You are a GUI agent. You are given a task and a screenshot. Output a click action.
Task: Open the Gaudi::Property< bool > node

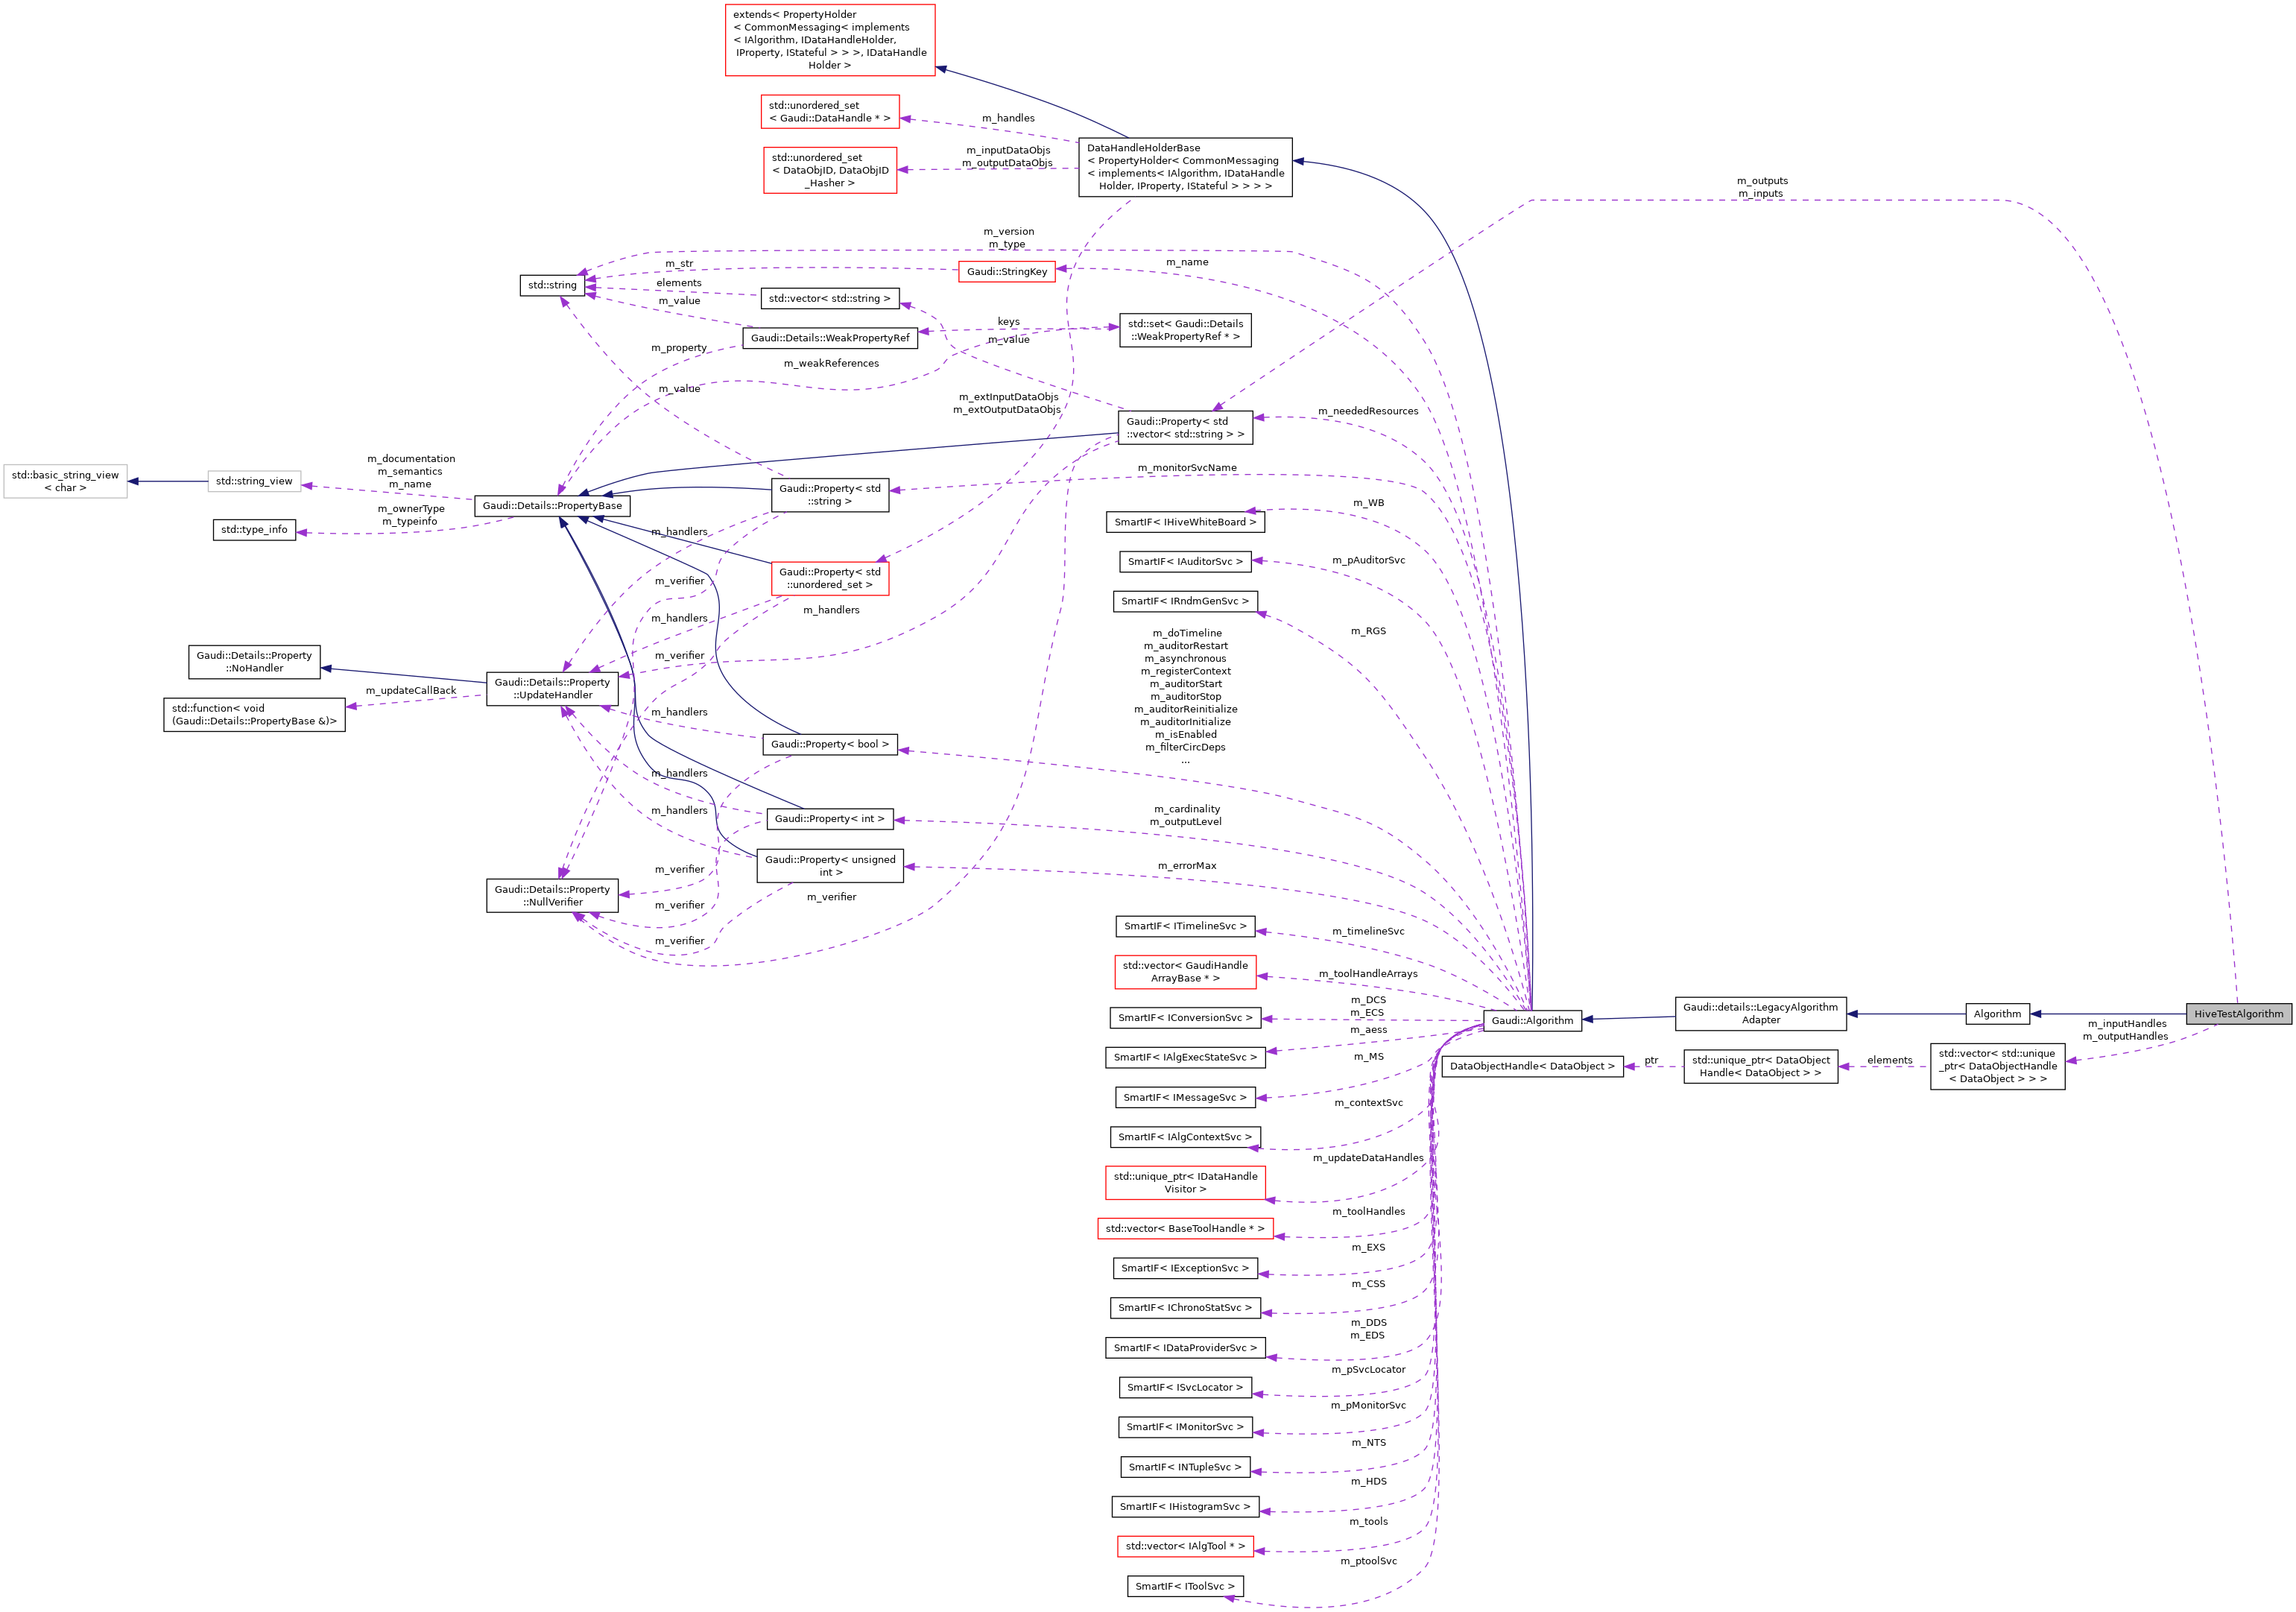click(830, 743)
